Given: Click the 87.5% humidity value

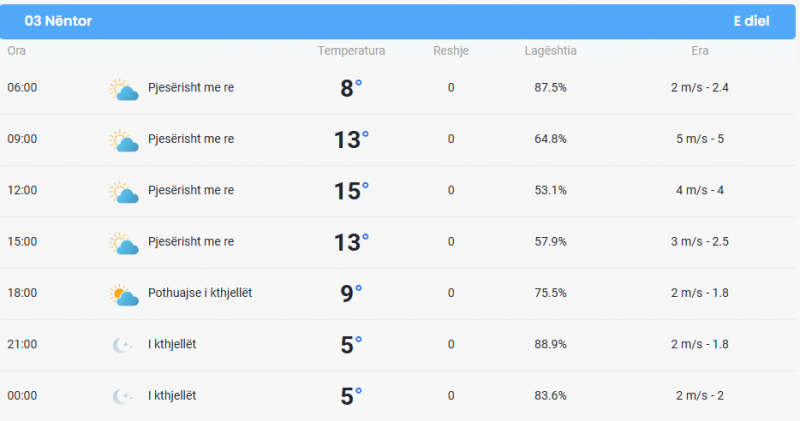Looking at the screenshot, I should pyautogui.click(x=551, y=88).
